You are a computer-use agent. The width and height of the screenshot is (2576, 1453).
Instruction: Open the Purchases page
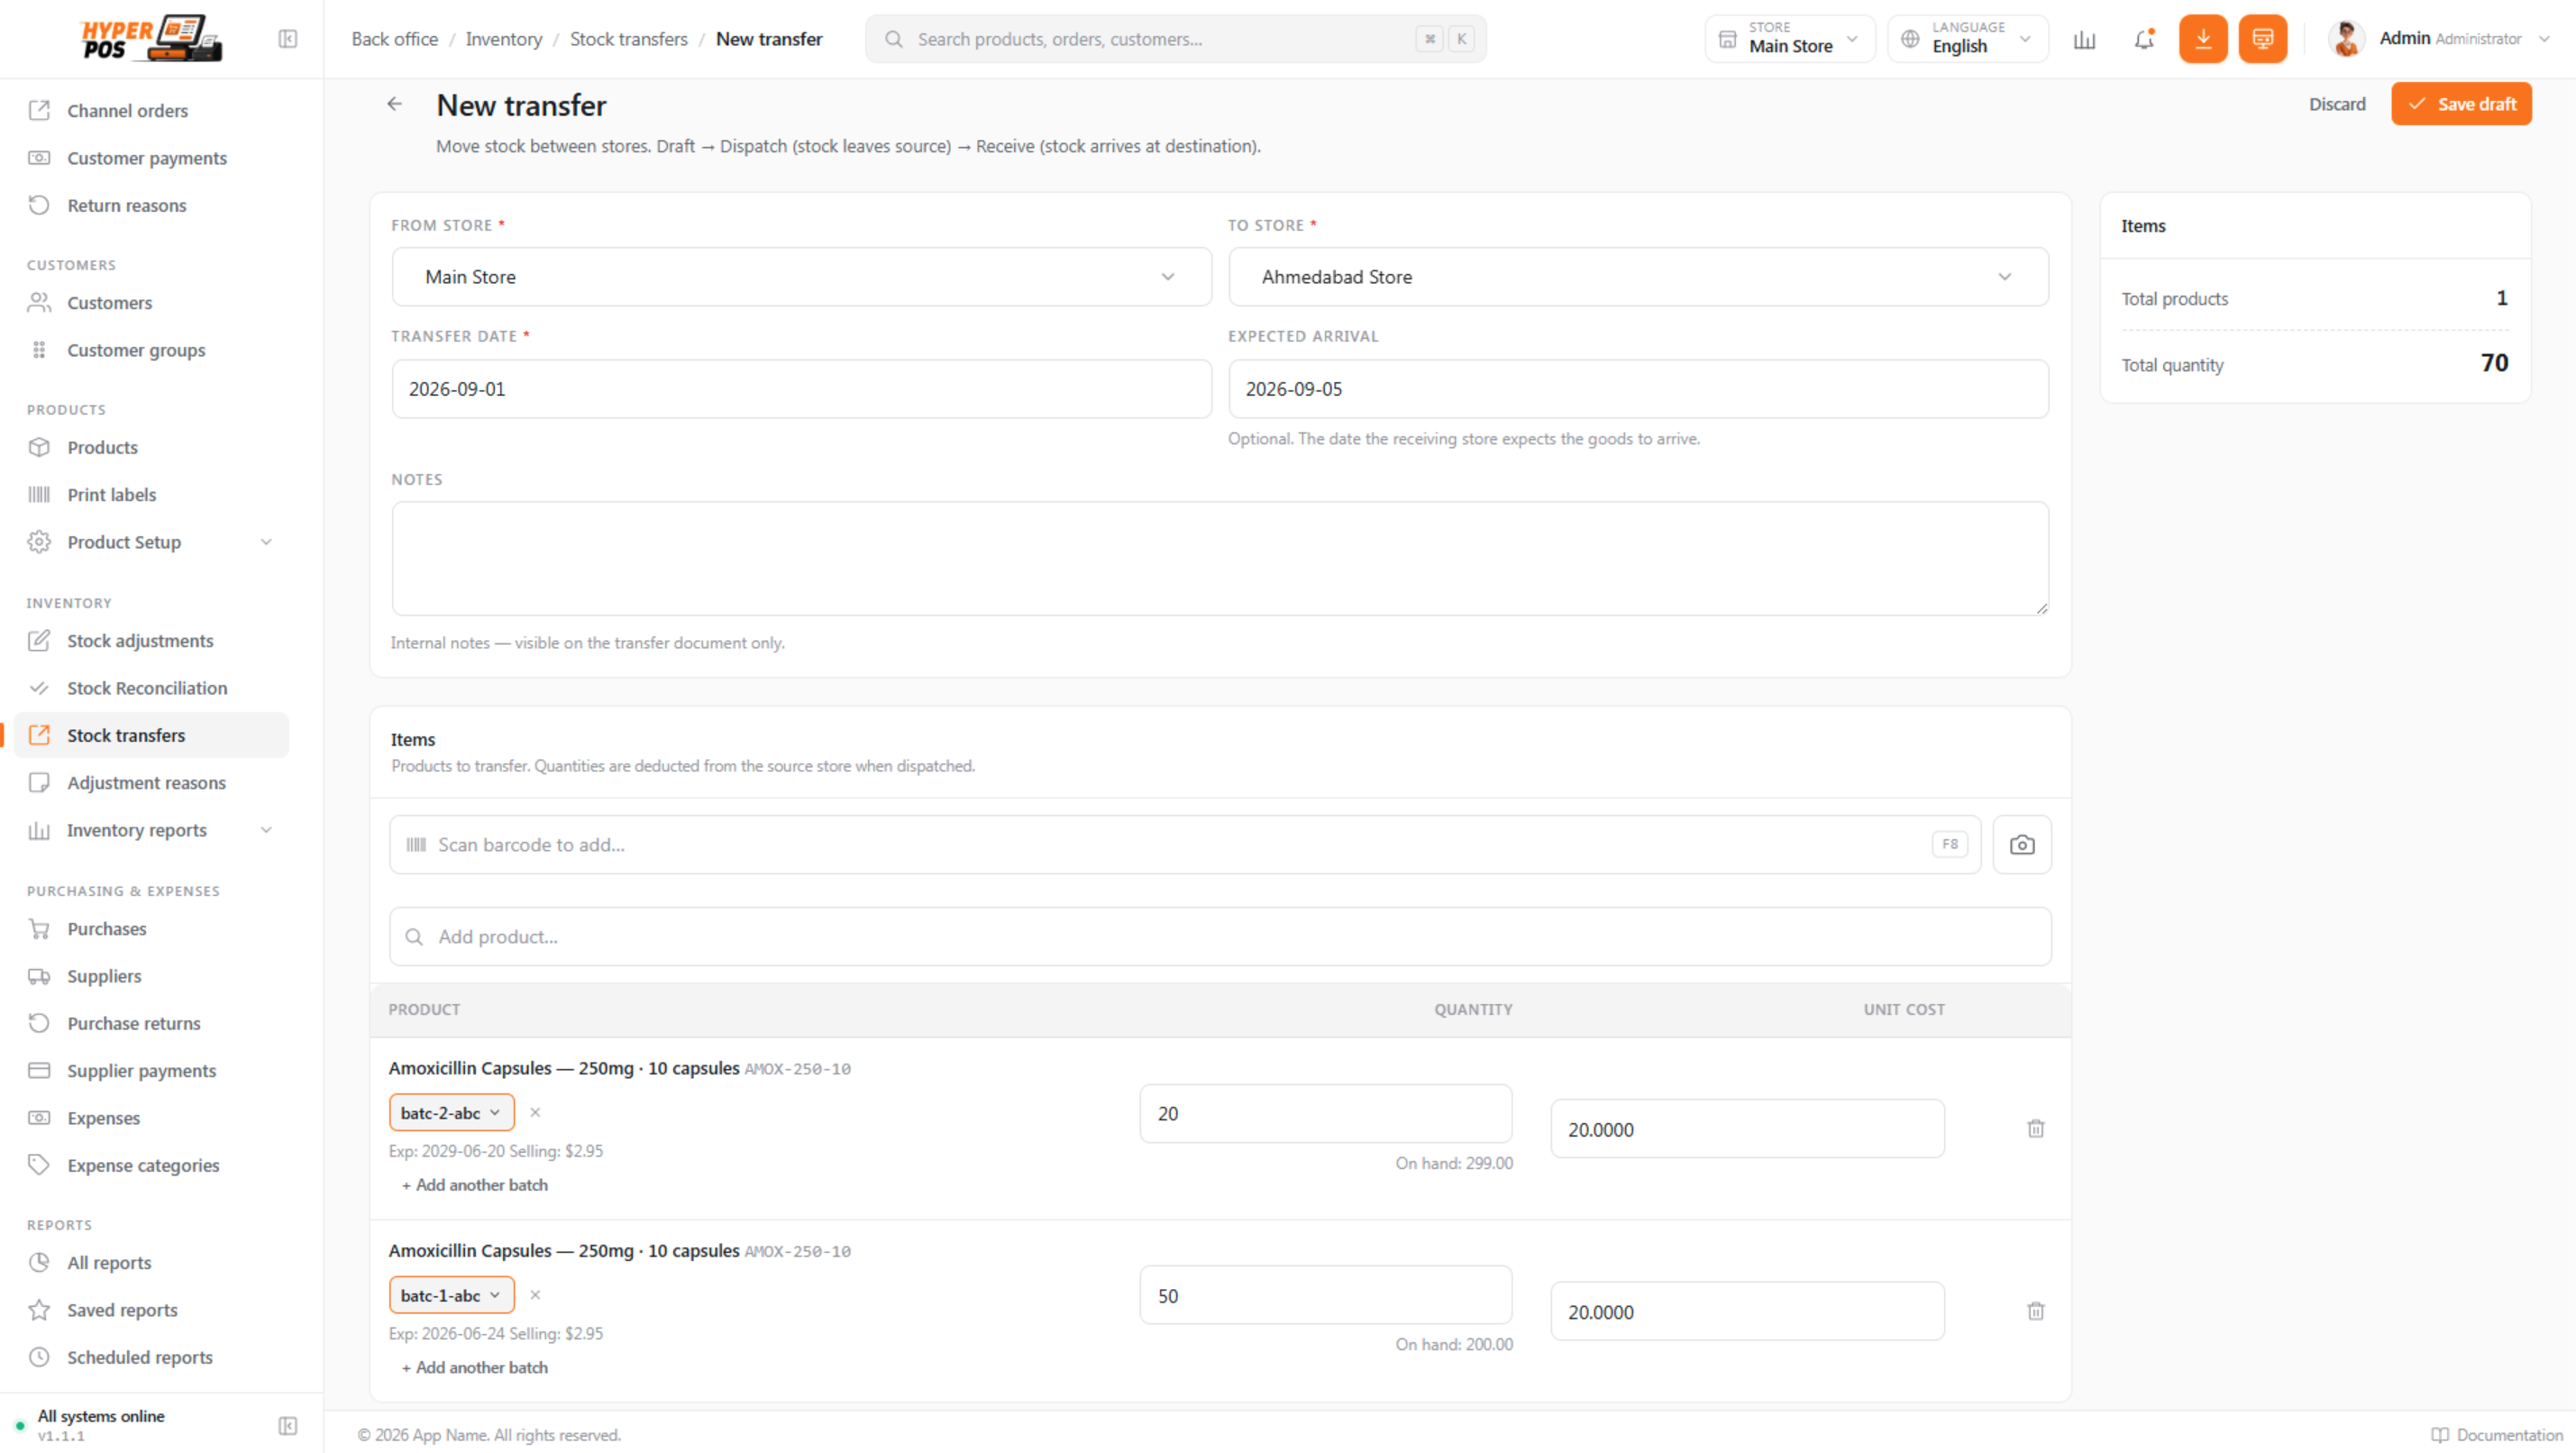click(x=151, y=929)
